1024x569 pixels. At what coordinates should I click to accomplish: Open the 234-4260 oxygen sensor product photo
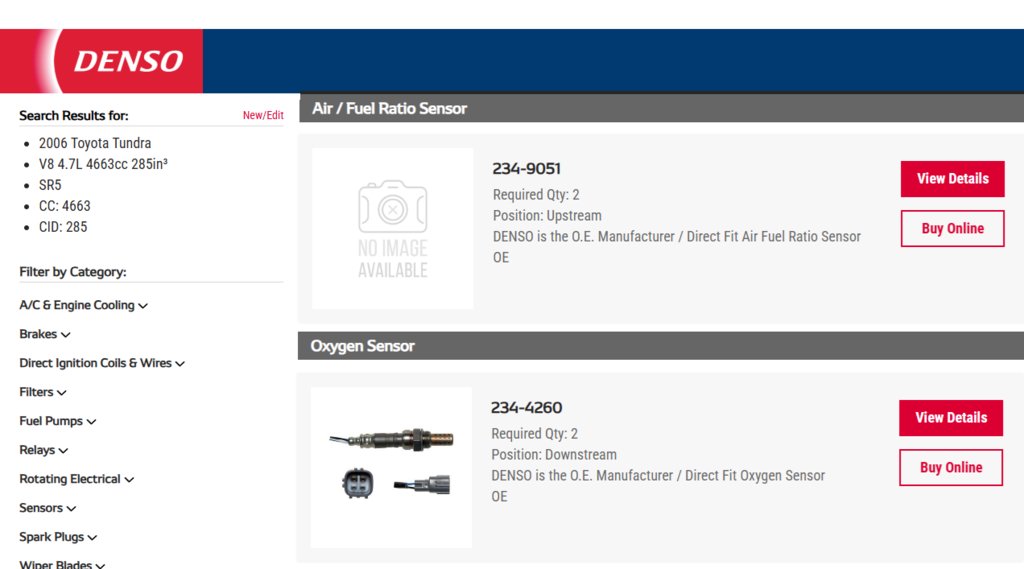click(x=391, y=467)
